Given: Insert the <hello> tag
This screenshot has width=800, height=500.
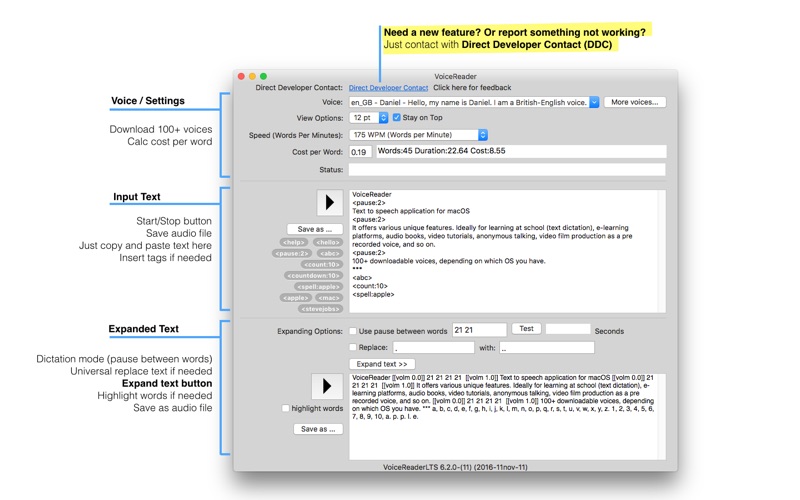Looking at the screenshot, I should pos(328,242).
